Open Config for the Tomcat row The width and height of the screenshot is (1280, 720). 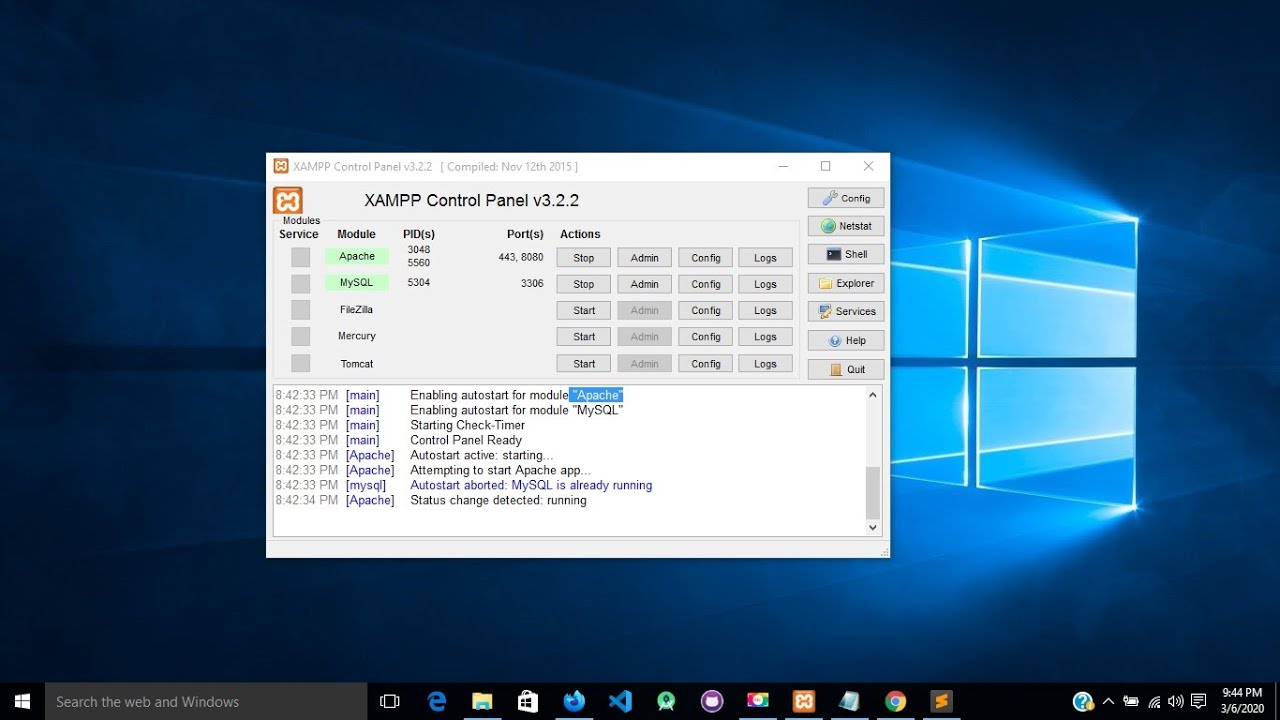(x=706, y=364)
